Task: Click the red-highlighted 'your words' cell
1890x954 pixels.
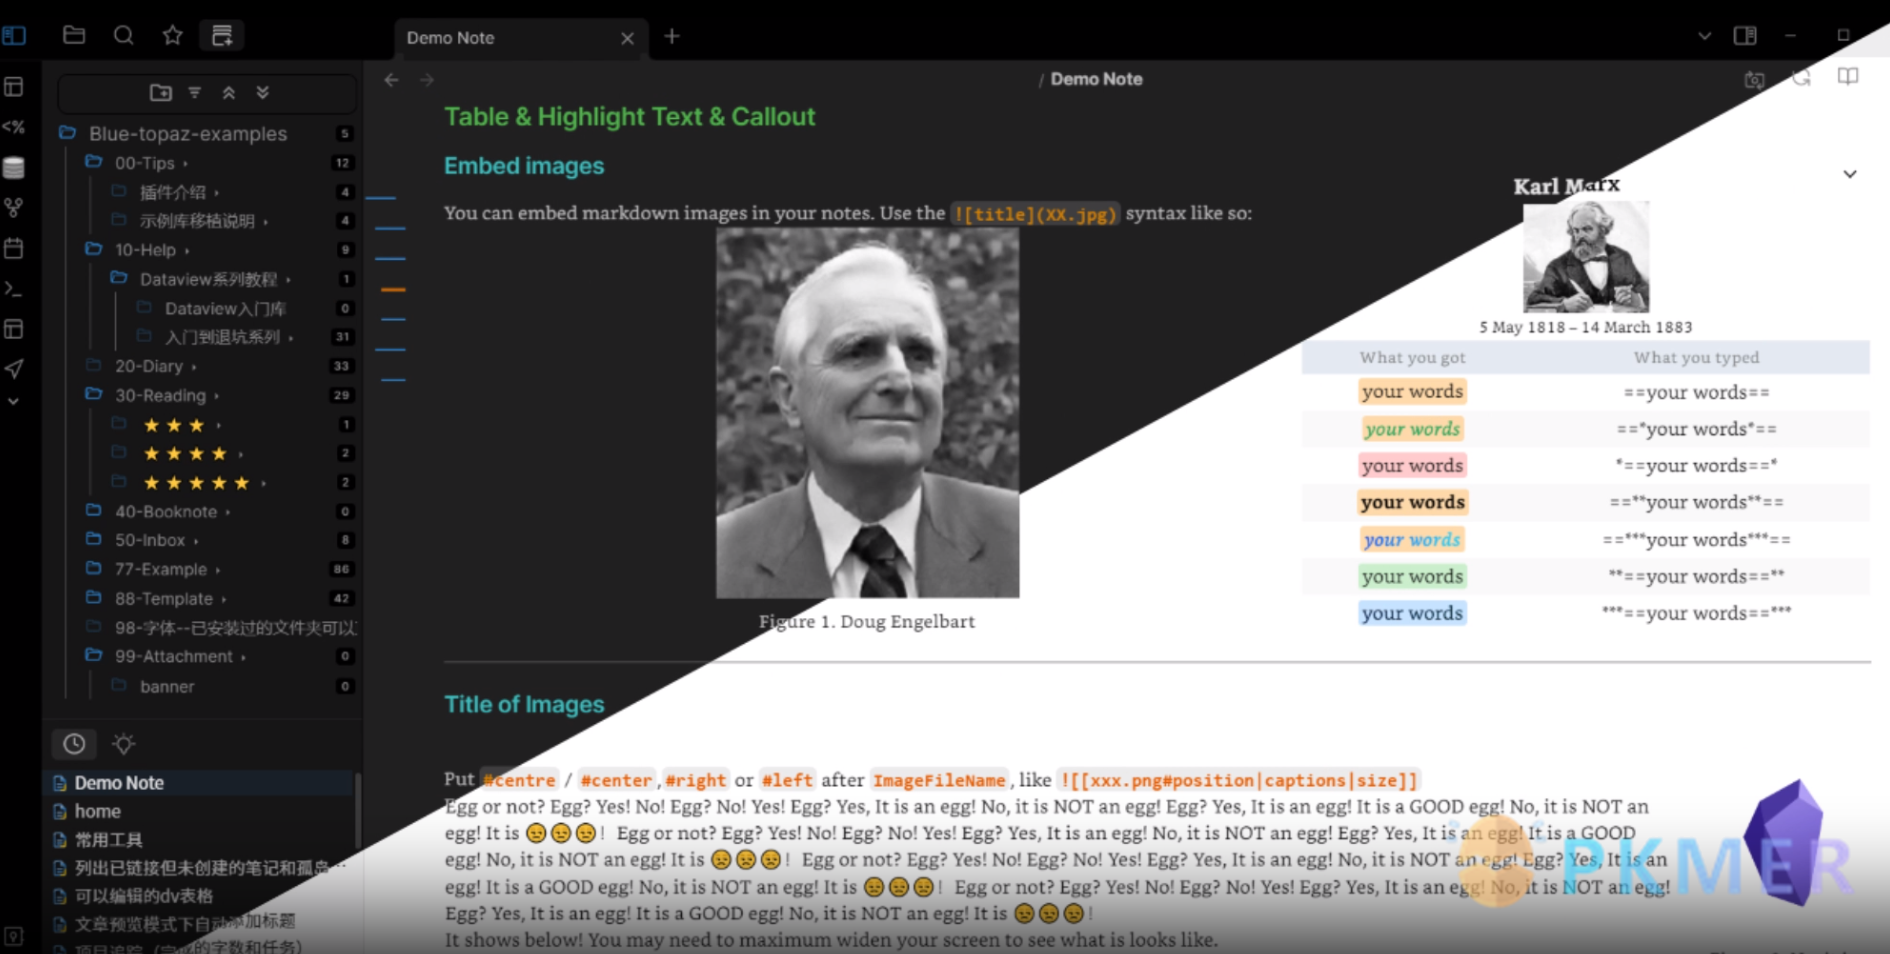Action: [x=1412, y=465]
